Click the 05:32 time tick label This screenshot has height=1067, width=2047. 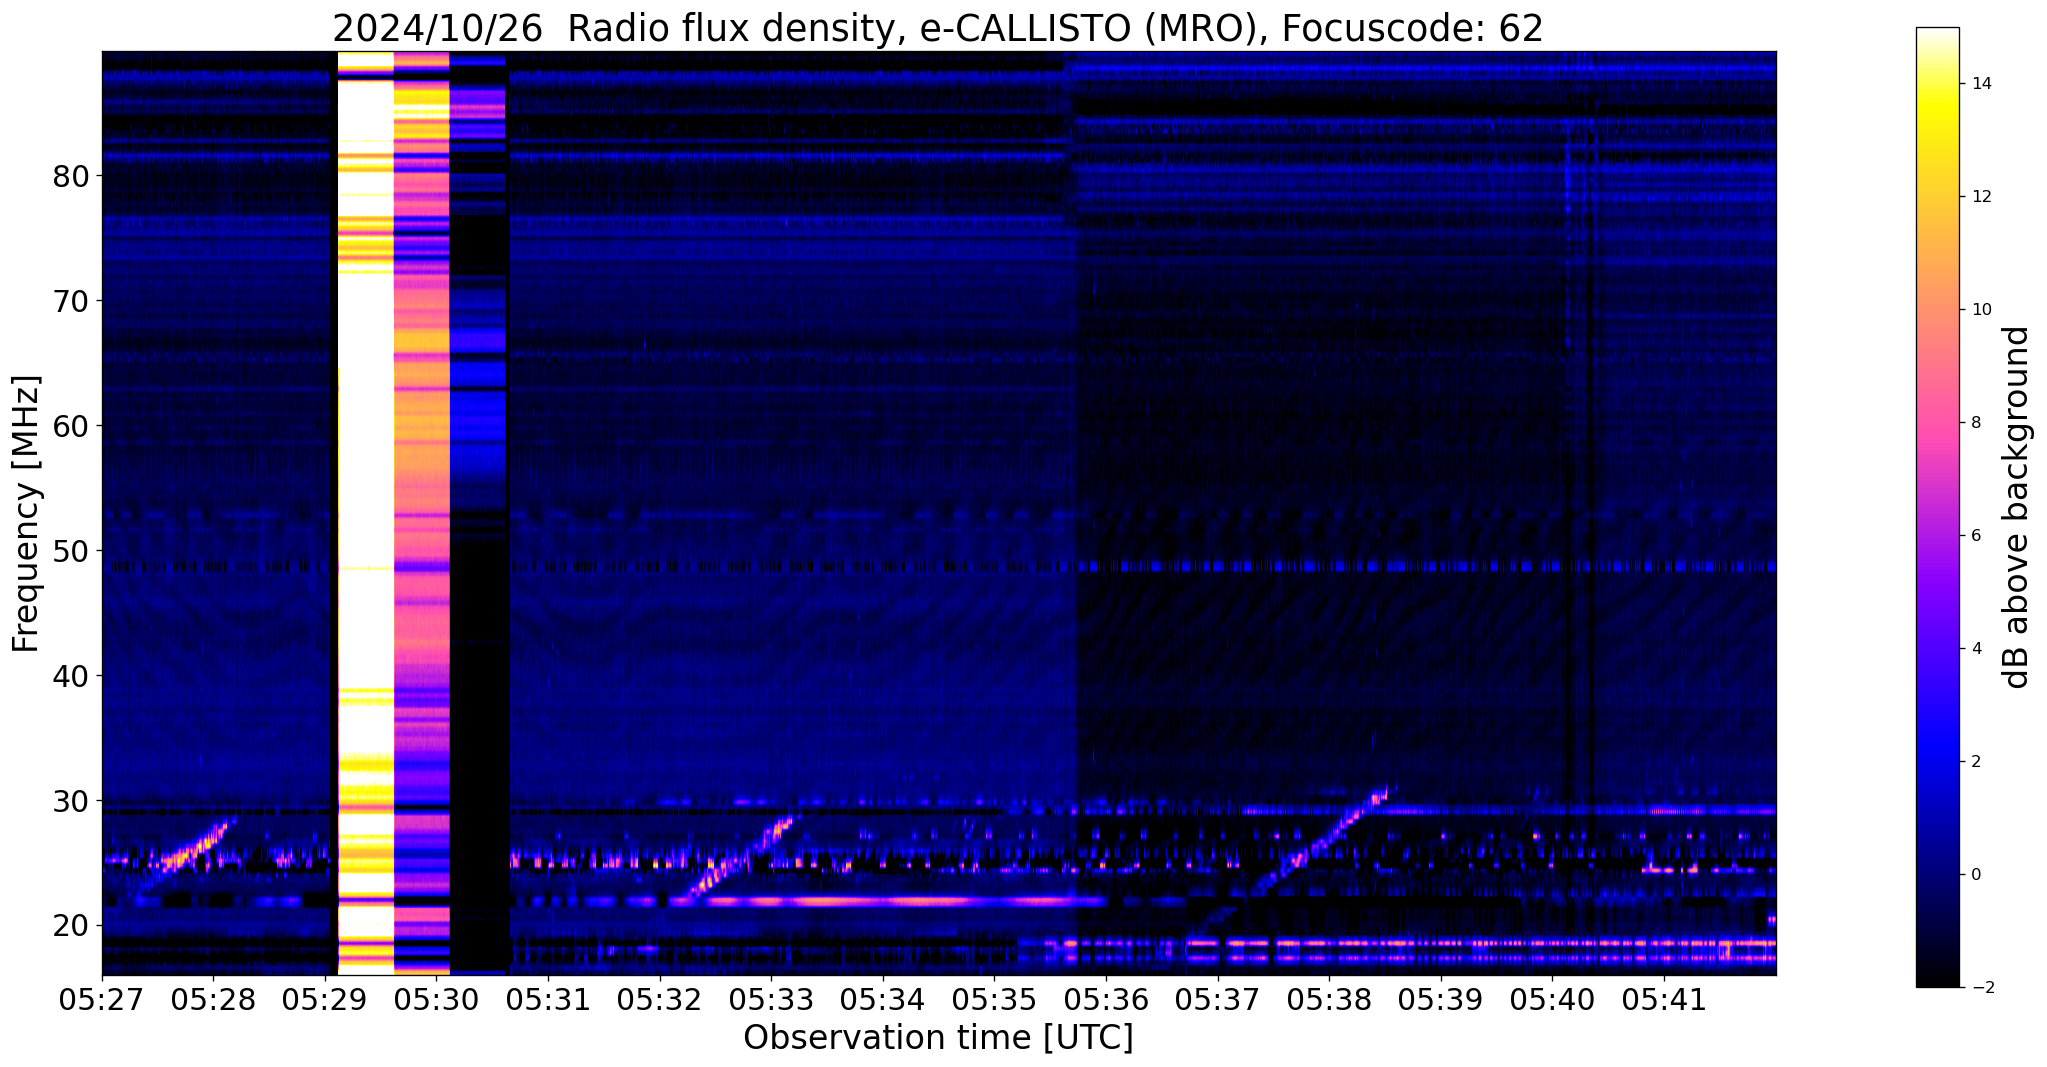660,999
